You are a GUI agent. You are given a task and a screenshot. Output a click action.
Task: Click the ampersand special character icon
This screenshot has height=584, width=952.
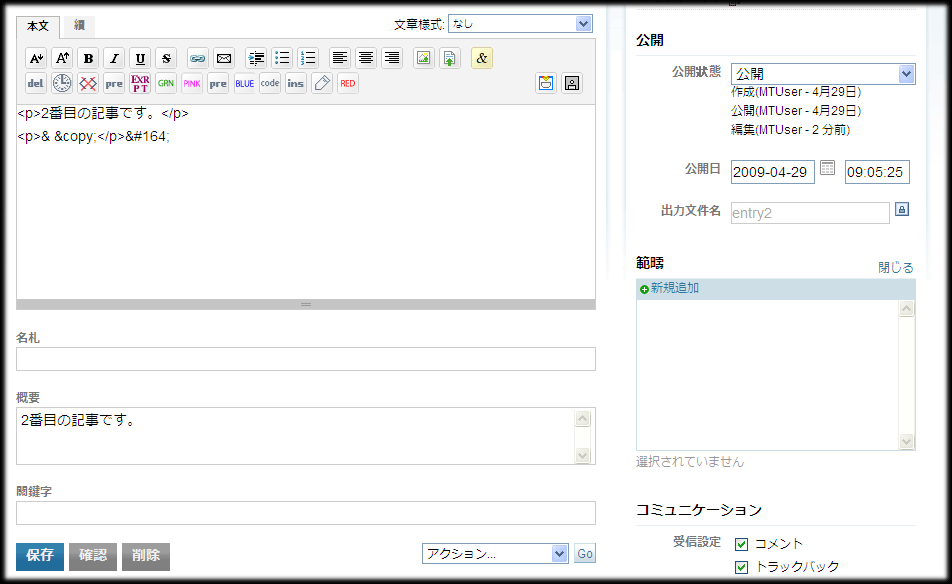coord(482,58)
